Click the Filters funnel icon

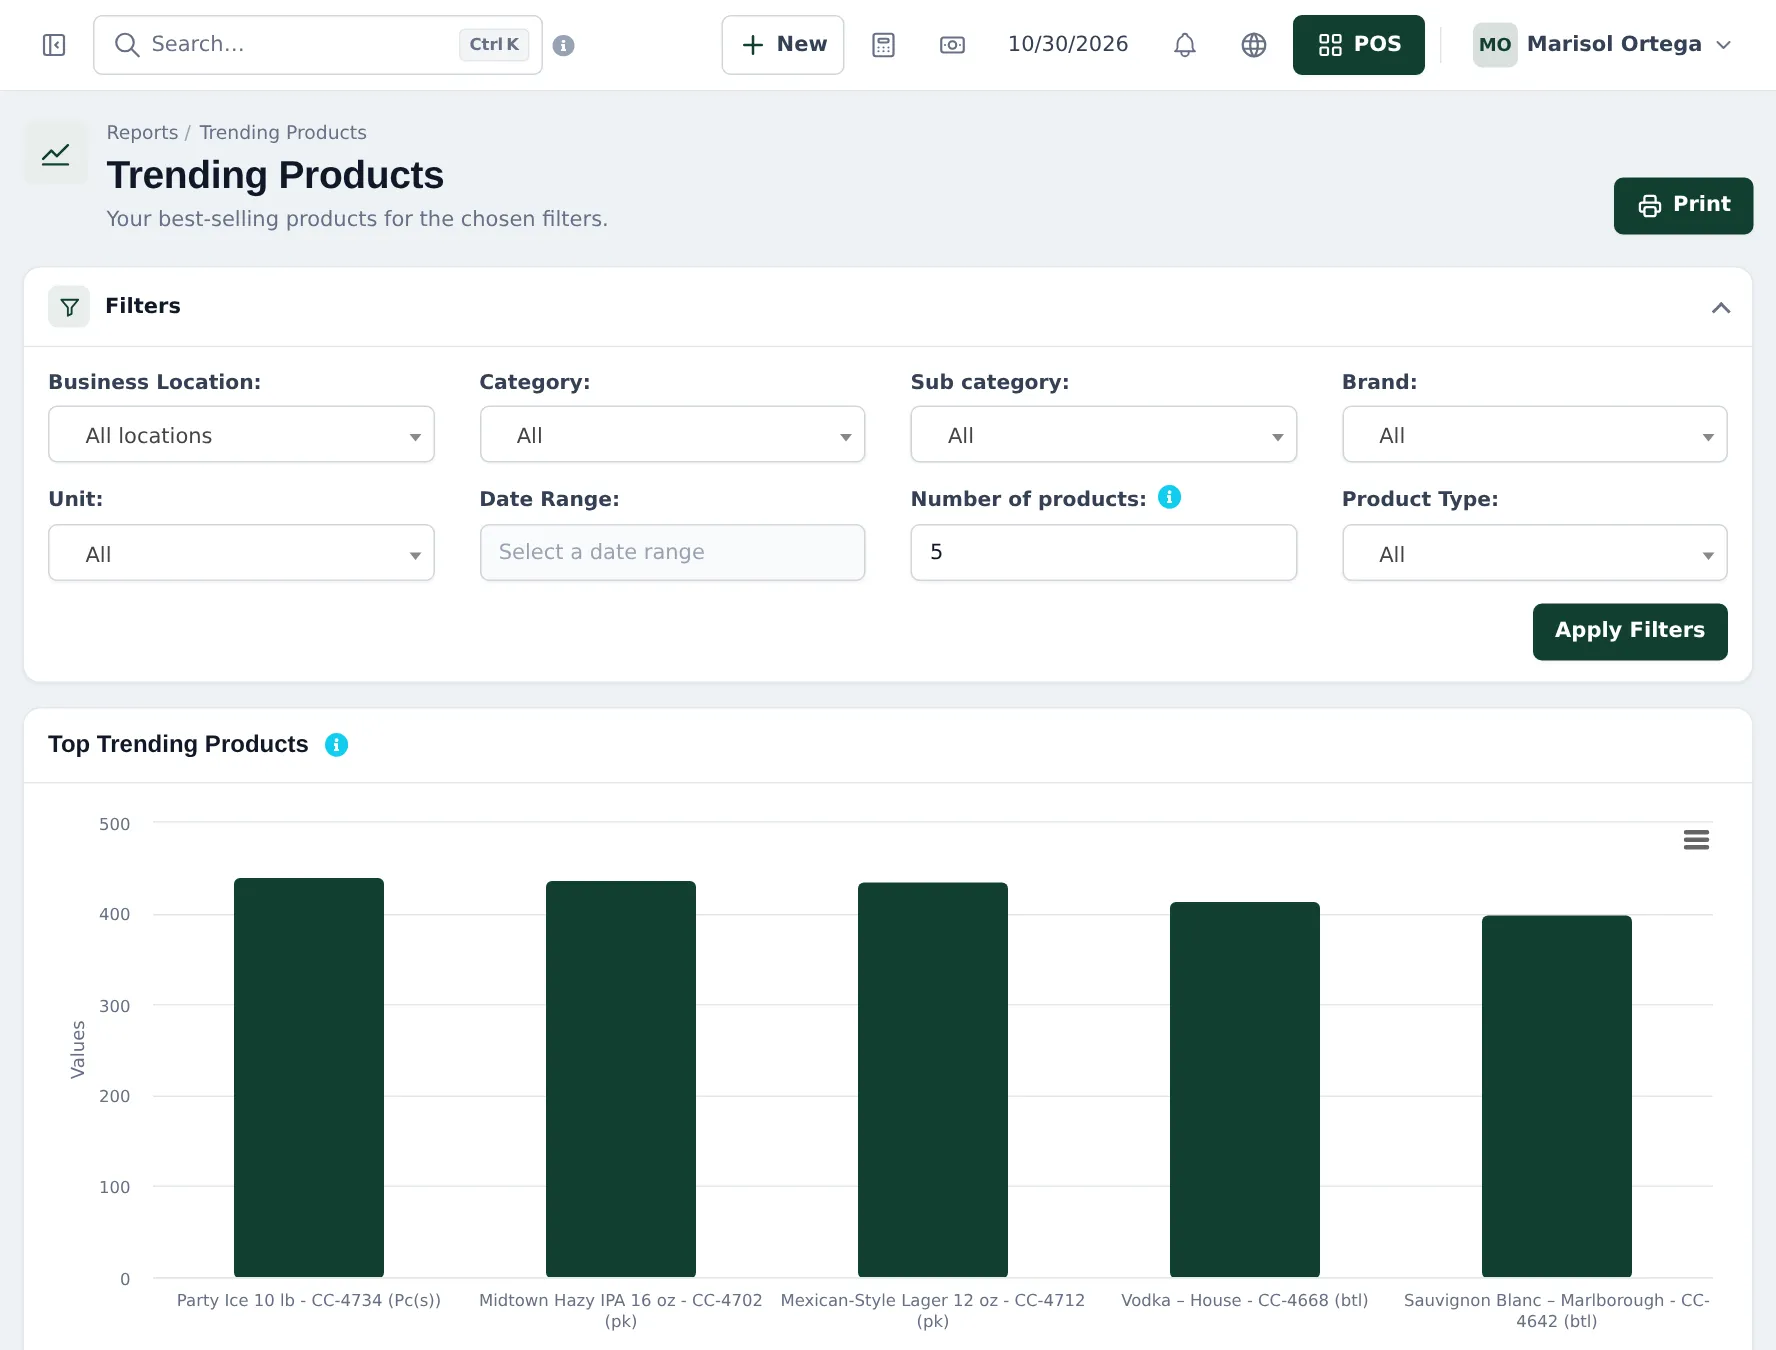69,306
